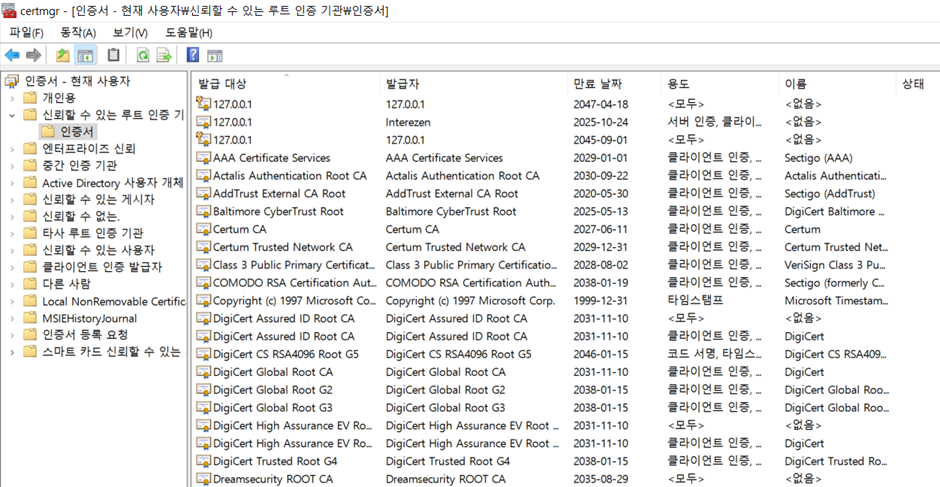940x487 pixels.
Task: Click the forward arrow toolbar icon
Action: 34,55
